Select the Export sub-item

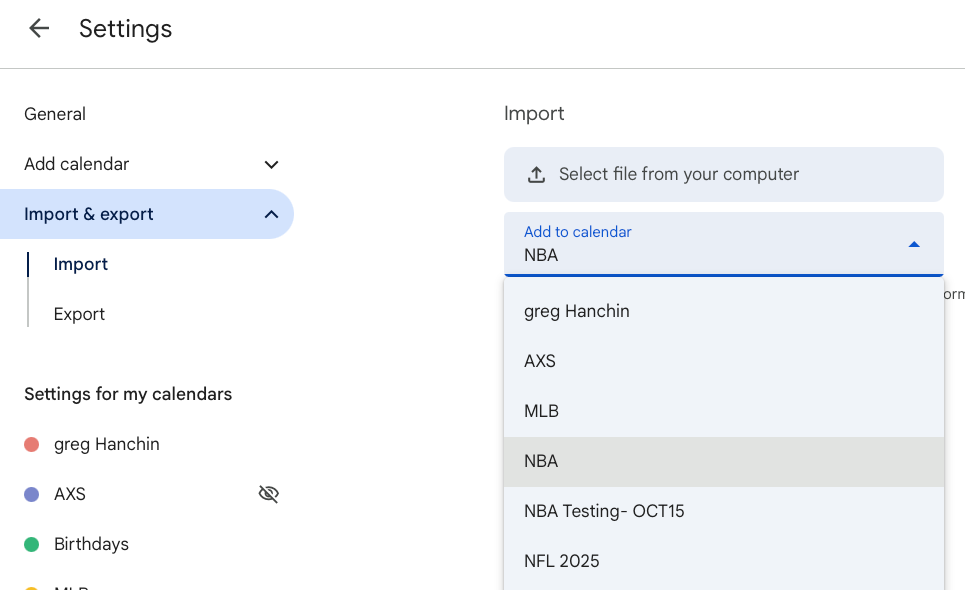(x=79, y=314)
